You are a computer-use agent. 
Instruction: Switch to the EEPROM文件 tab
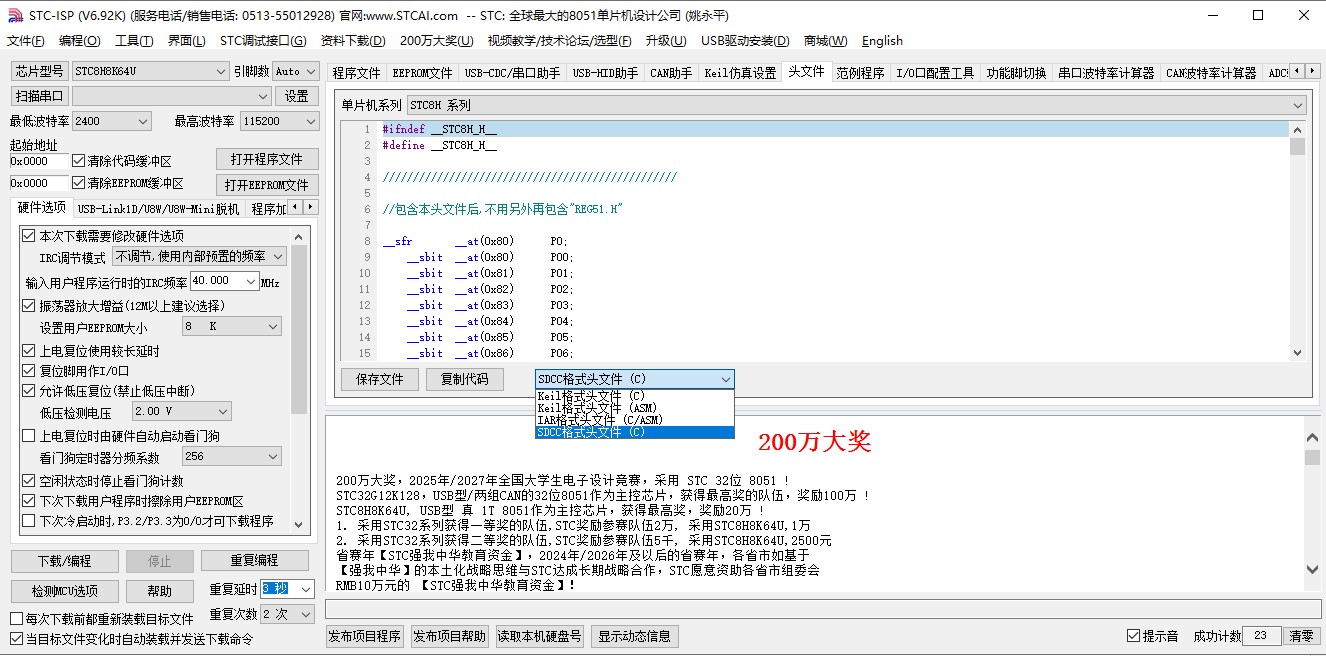422,73
